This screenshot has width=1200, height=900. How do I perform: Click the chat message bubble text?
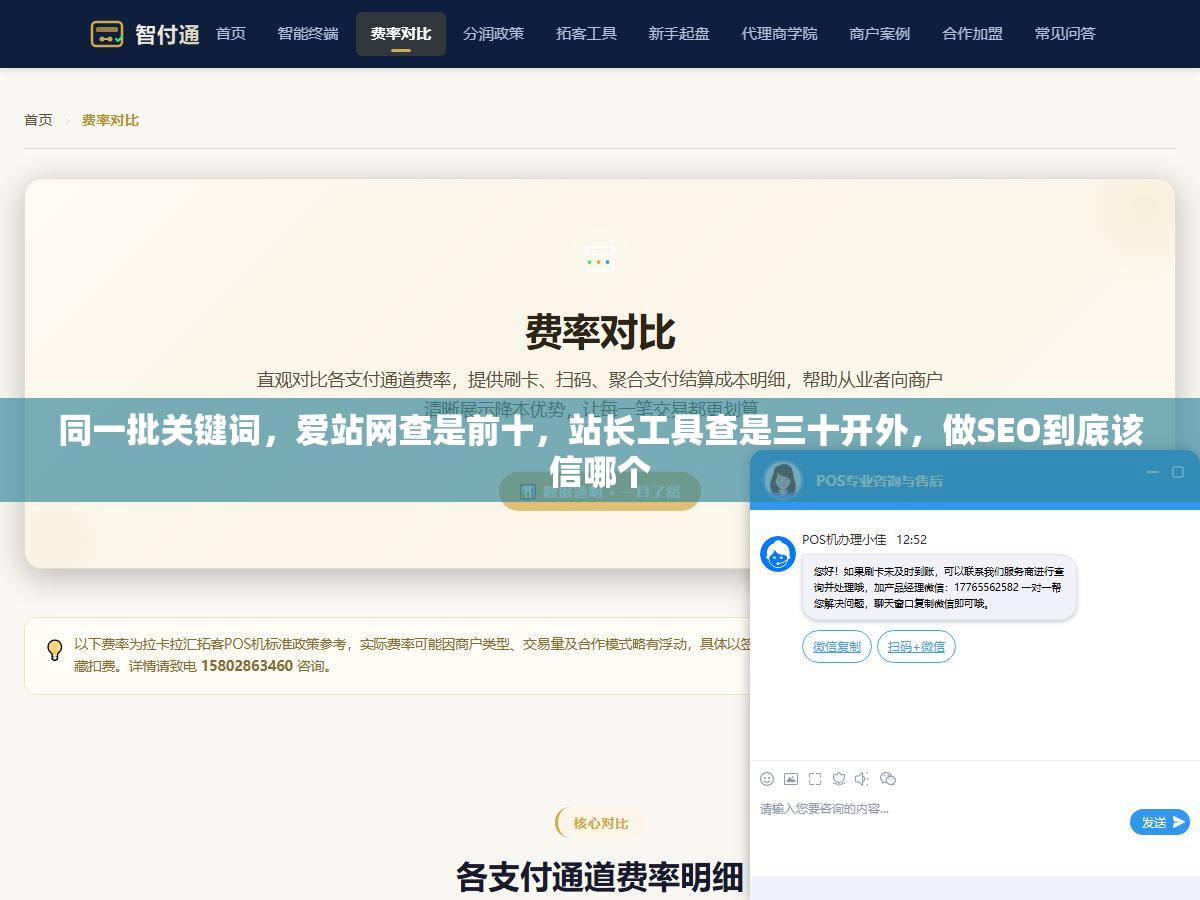click(939, 587)
